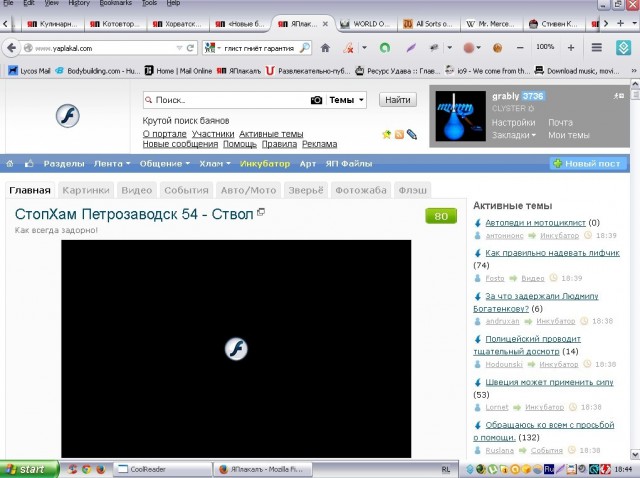The width and height of the screenshot is (640, 478).
Task: Open the Активные темы header link
Action: 271,134
